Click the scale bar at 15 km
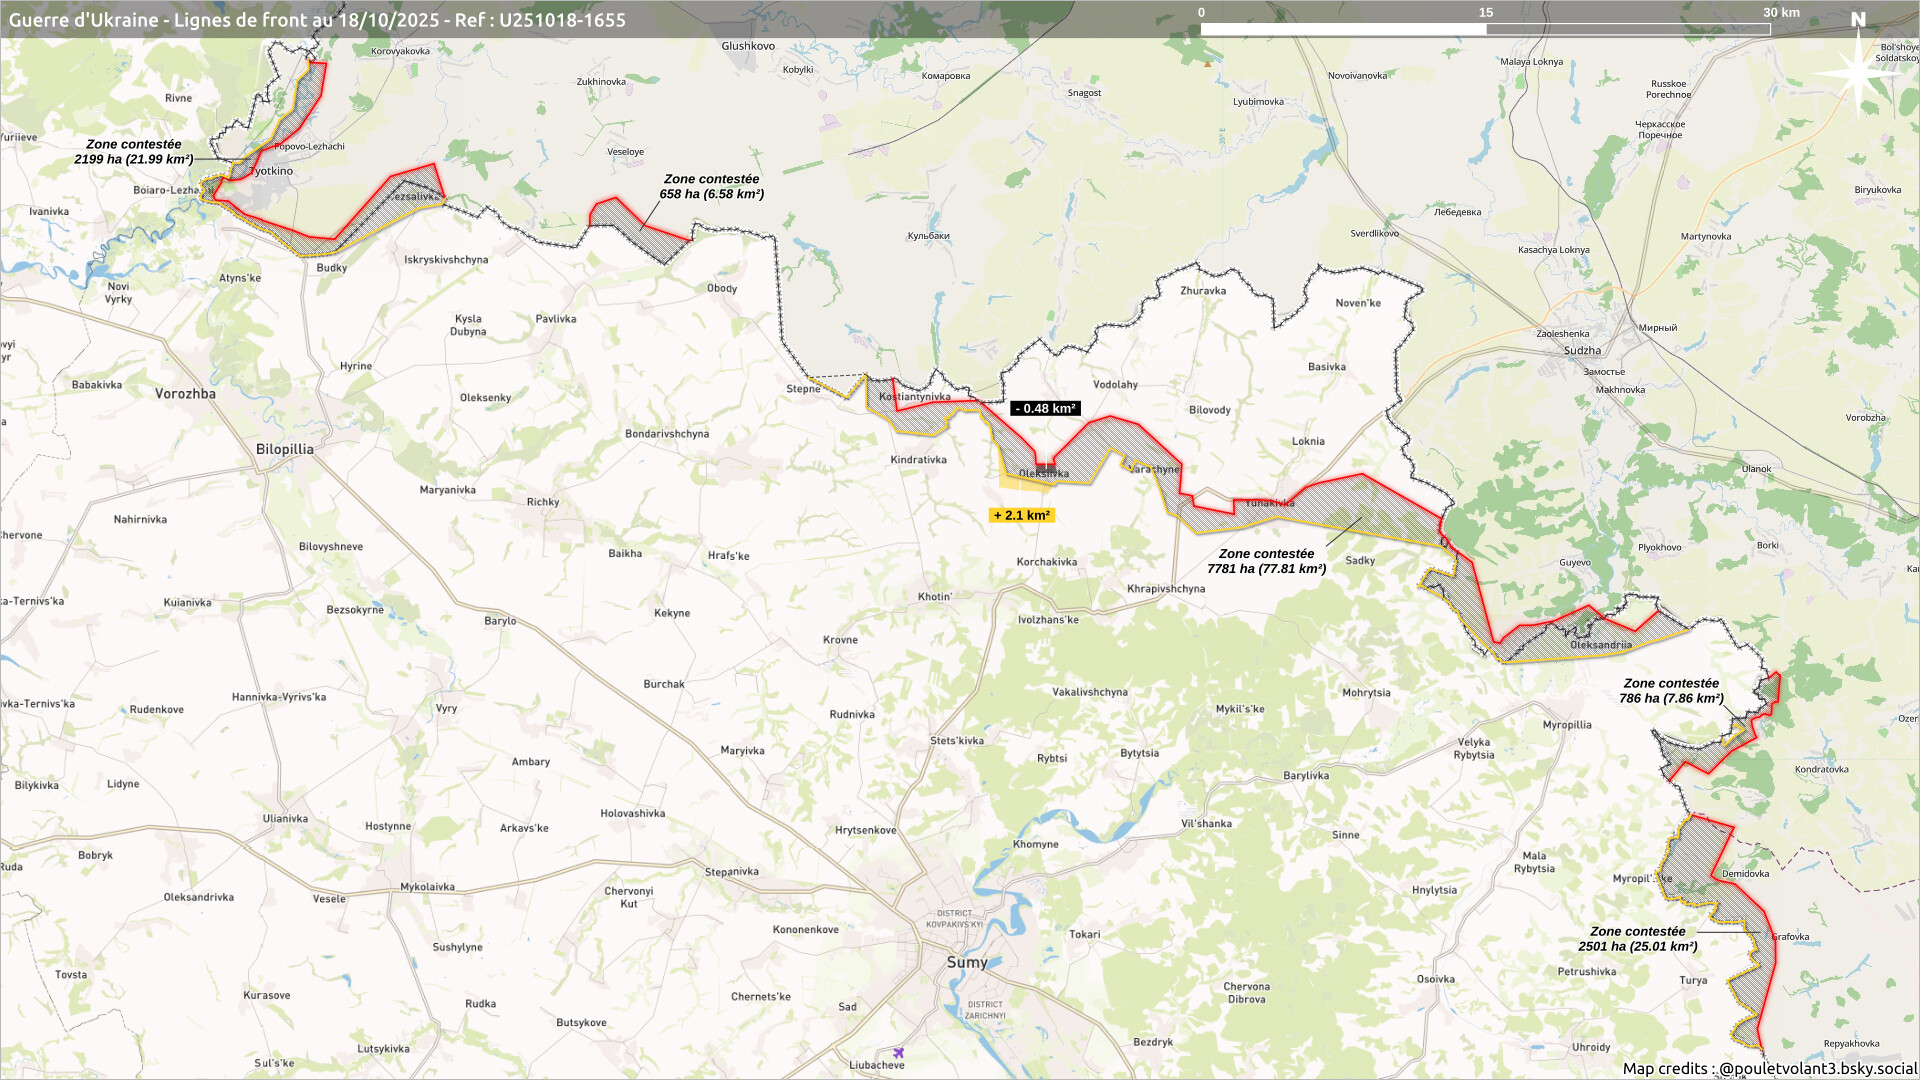The height and width of the screenshot is (1080, 1920). pyautogui.click(x=1486, y=28)
